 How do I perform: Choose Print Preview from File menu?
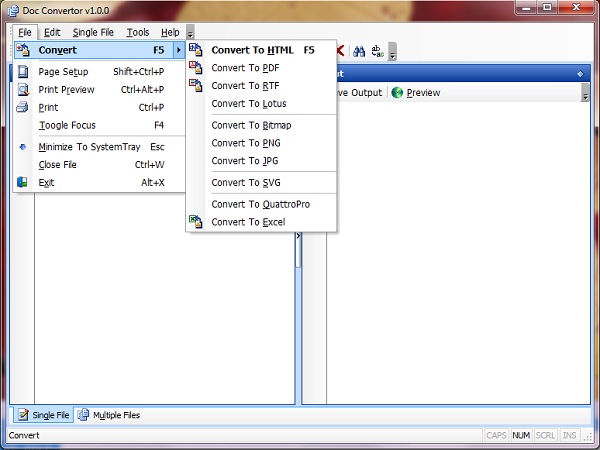point(99,90)
